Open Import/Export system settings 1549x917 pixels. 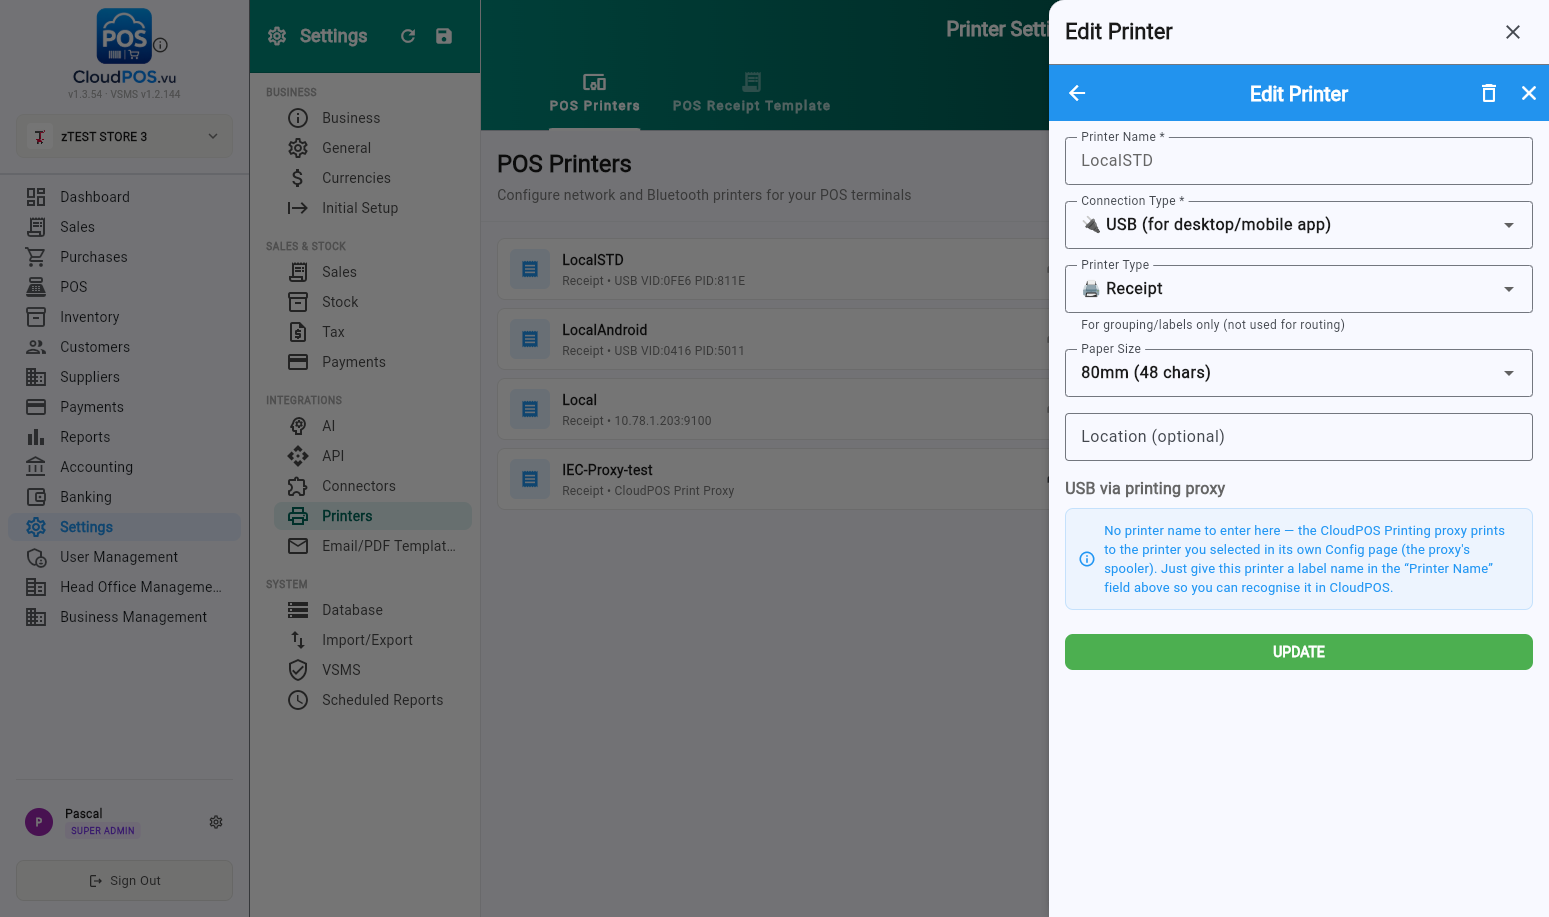pyautogui.click(x=372, y=640)
